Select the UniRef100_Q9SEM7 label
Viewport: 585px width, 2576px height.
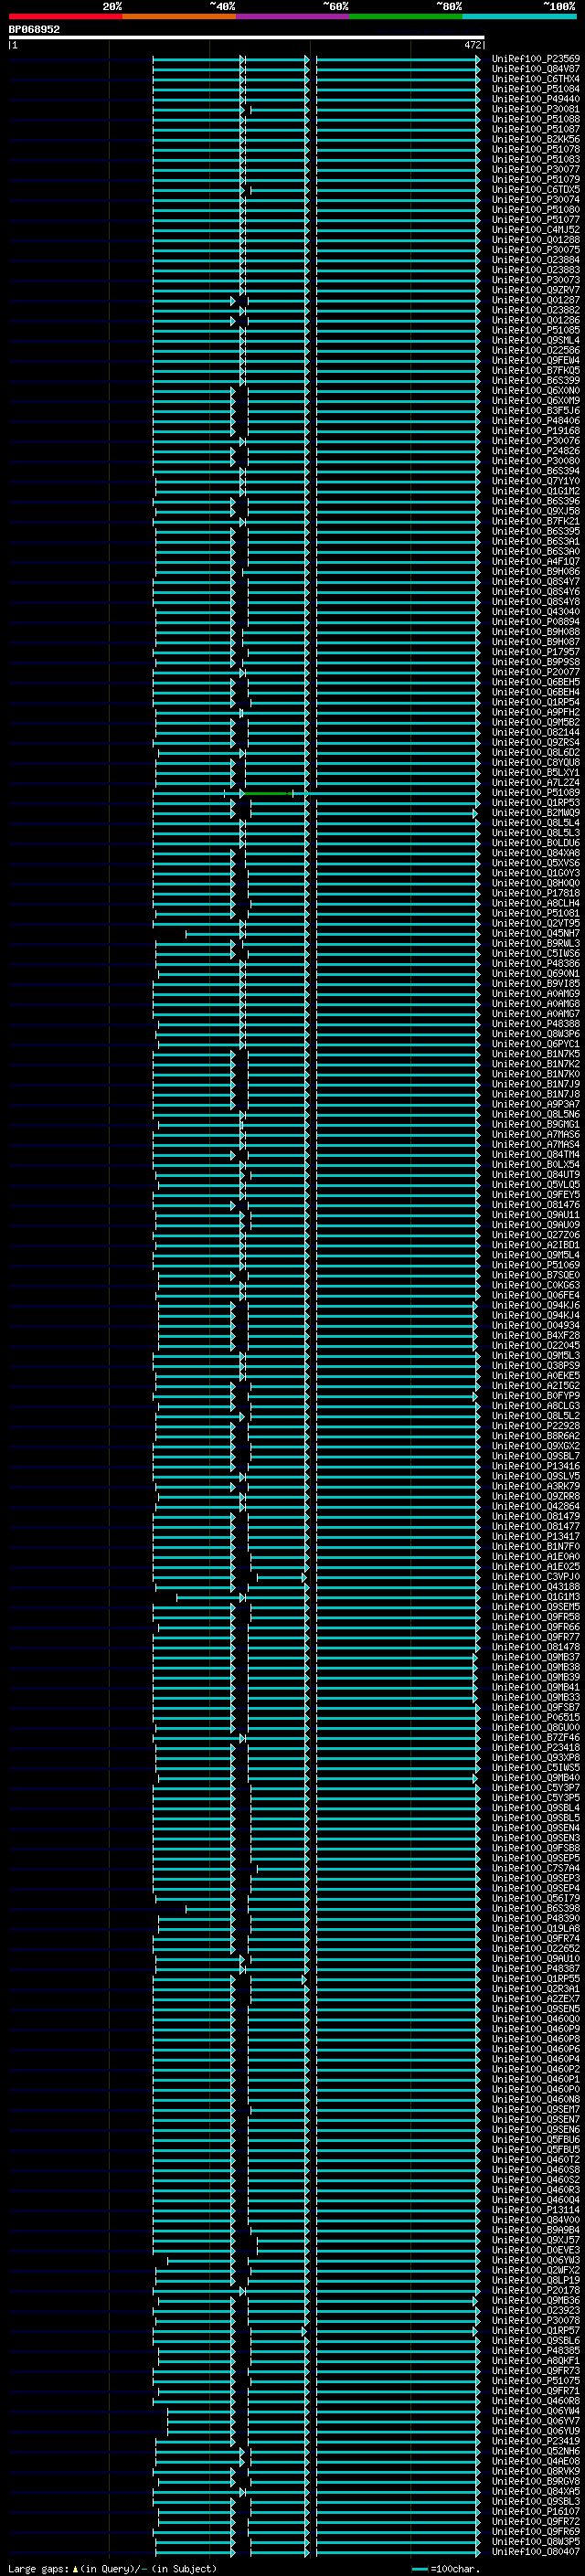(x=536, y=2110)
